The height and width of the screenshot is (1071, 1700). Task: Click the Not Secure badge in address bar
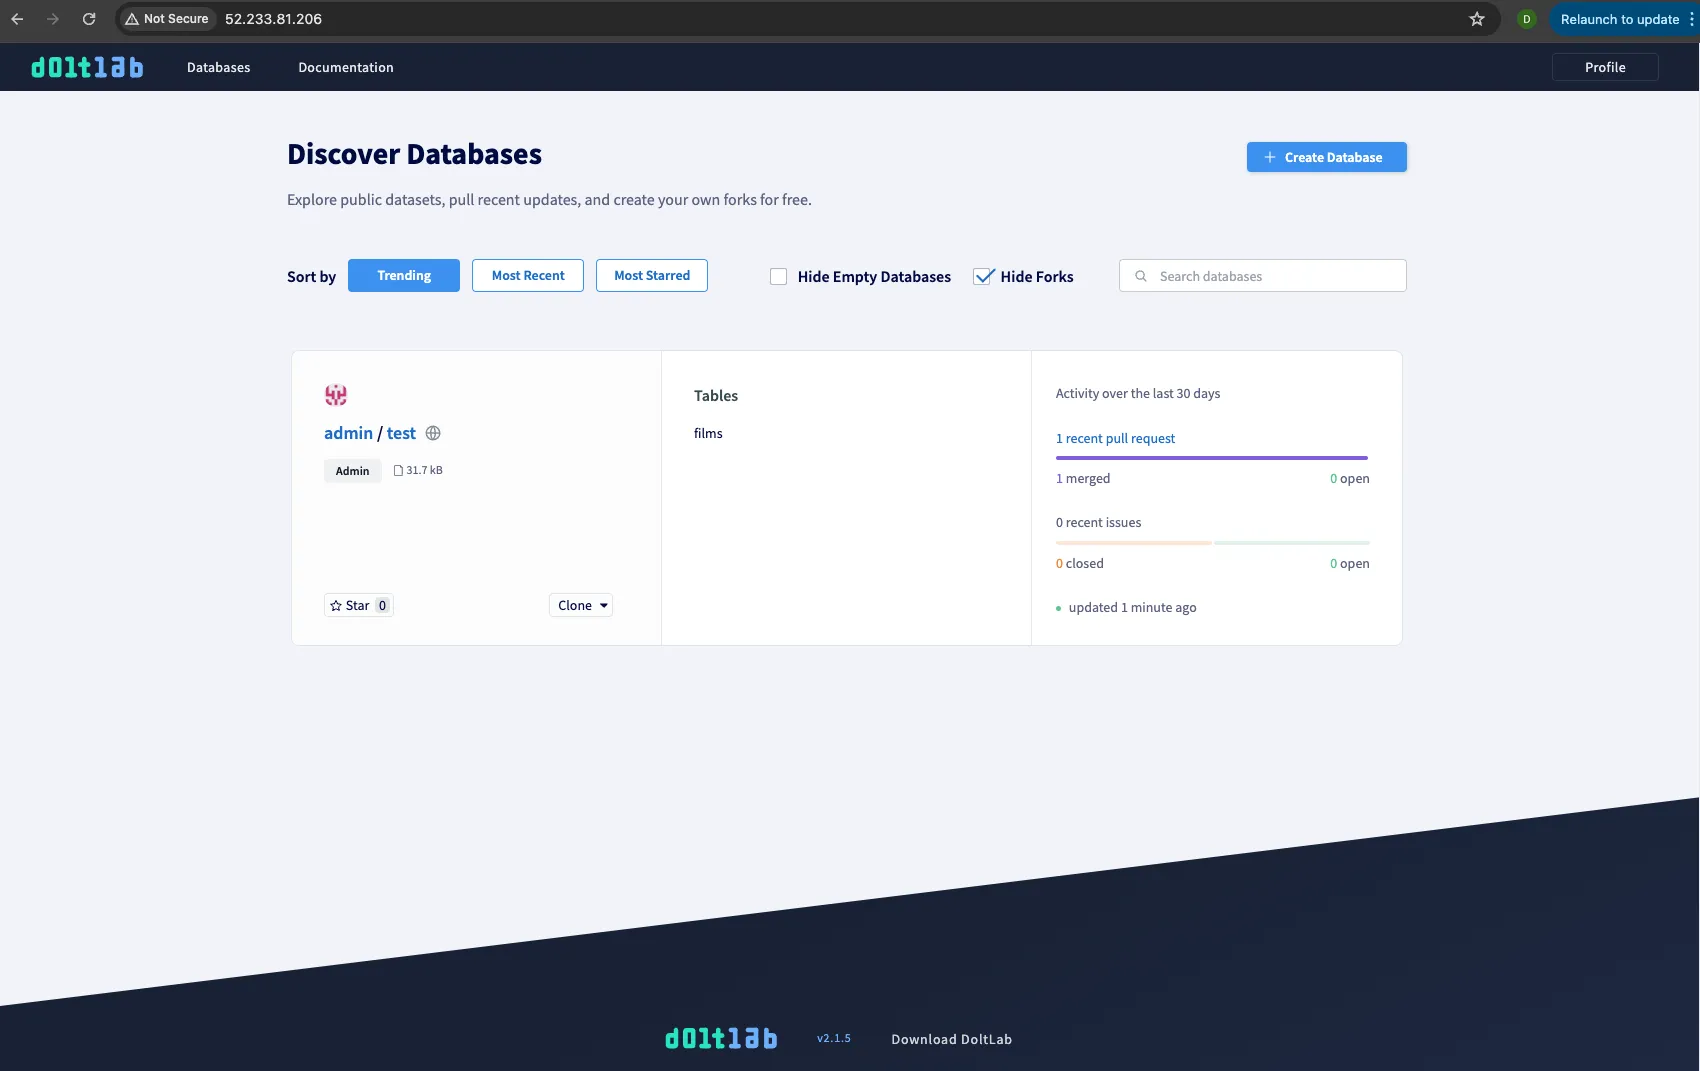(x=167, y=18)
